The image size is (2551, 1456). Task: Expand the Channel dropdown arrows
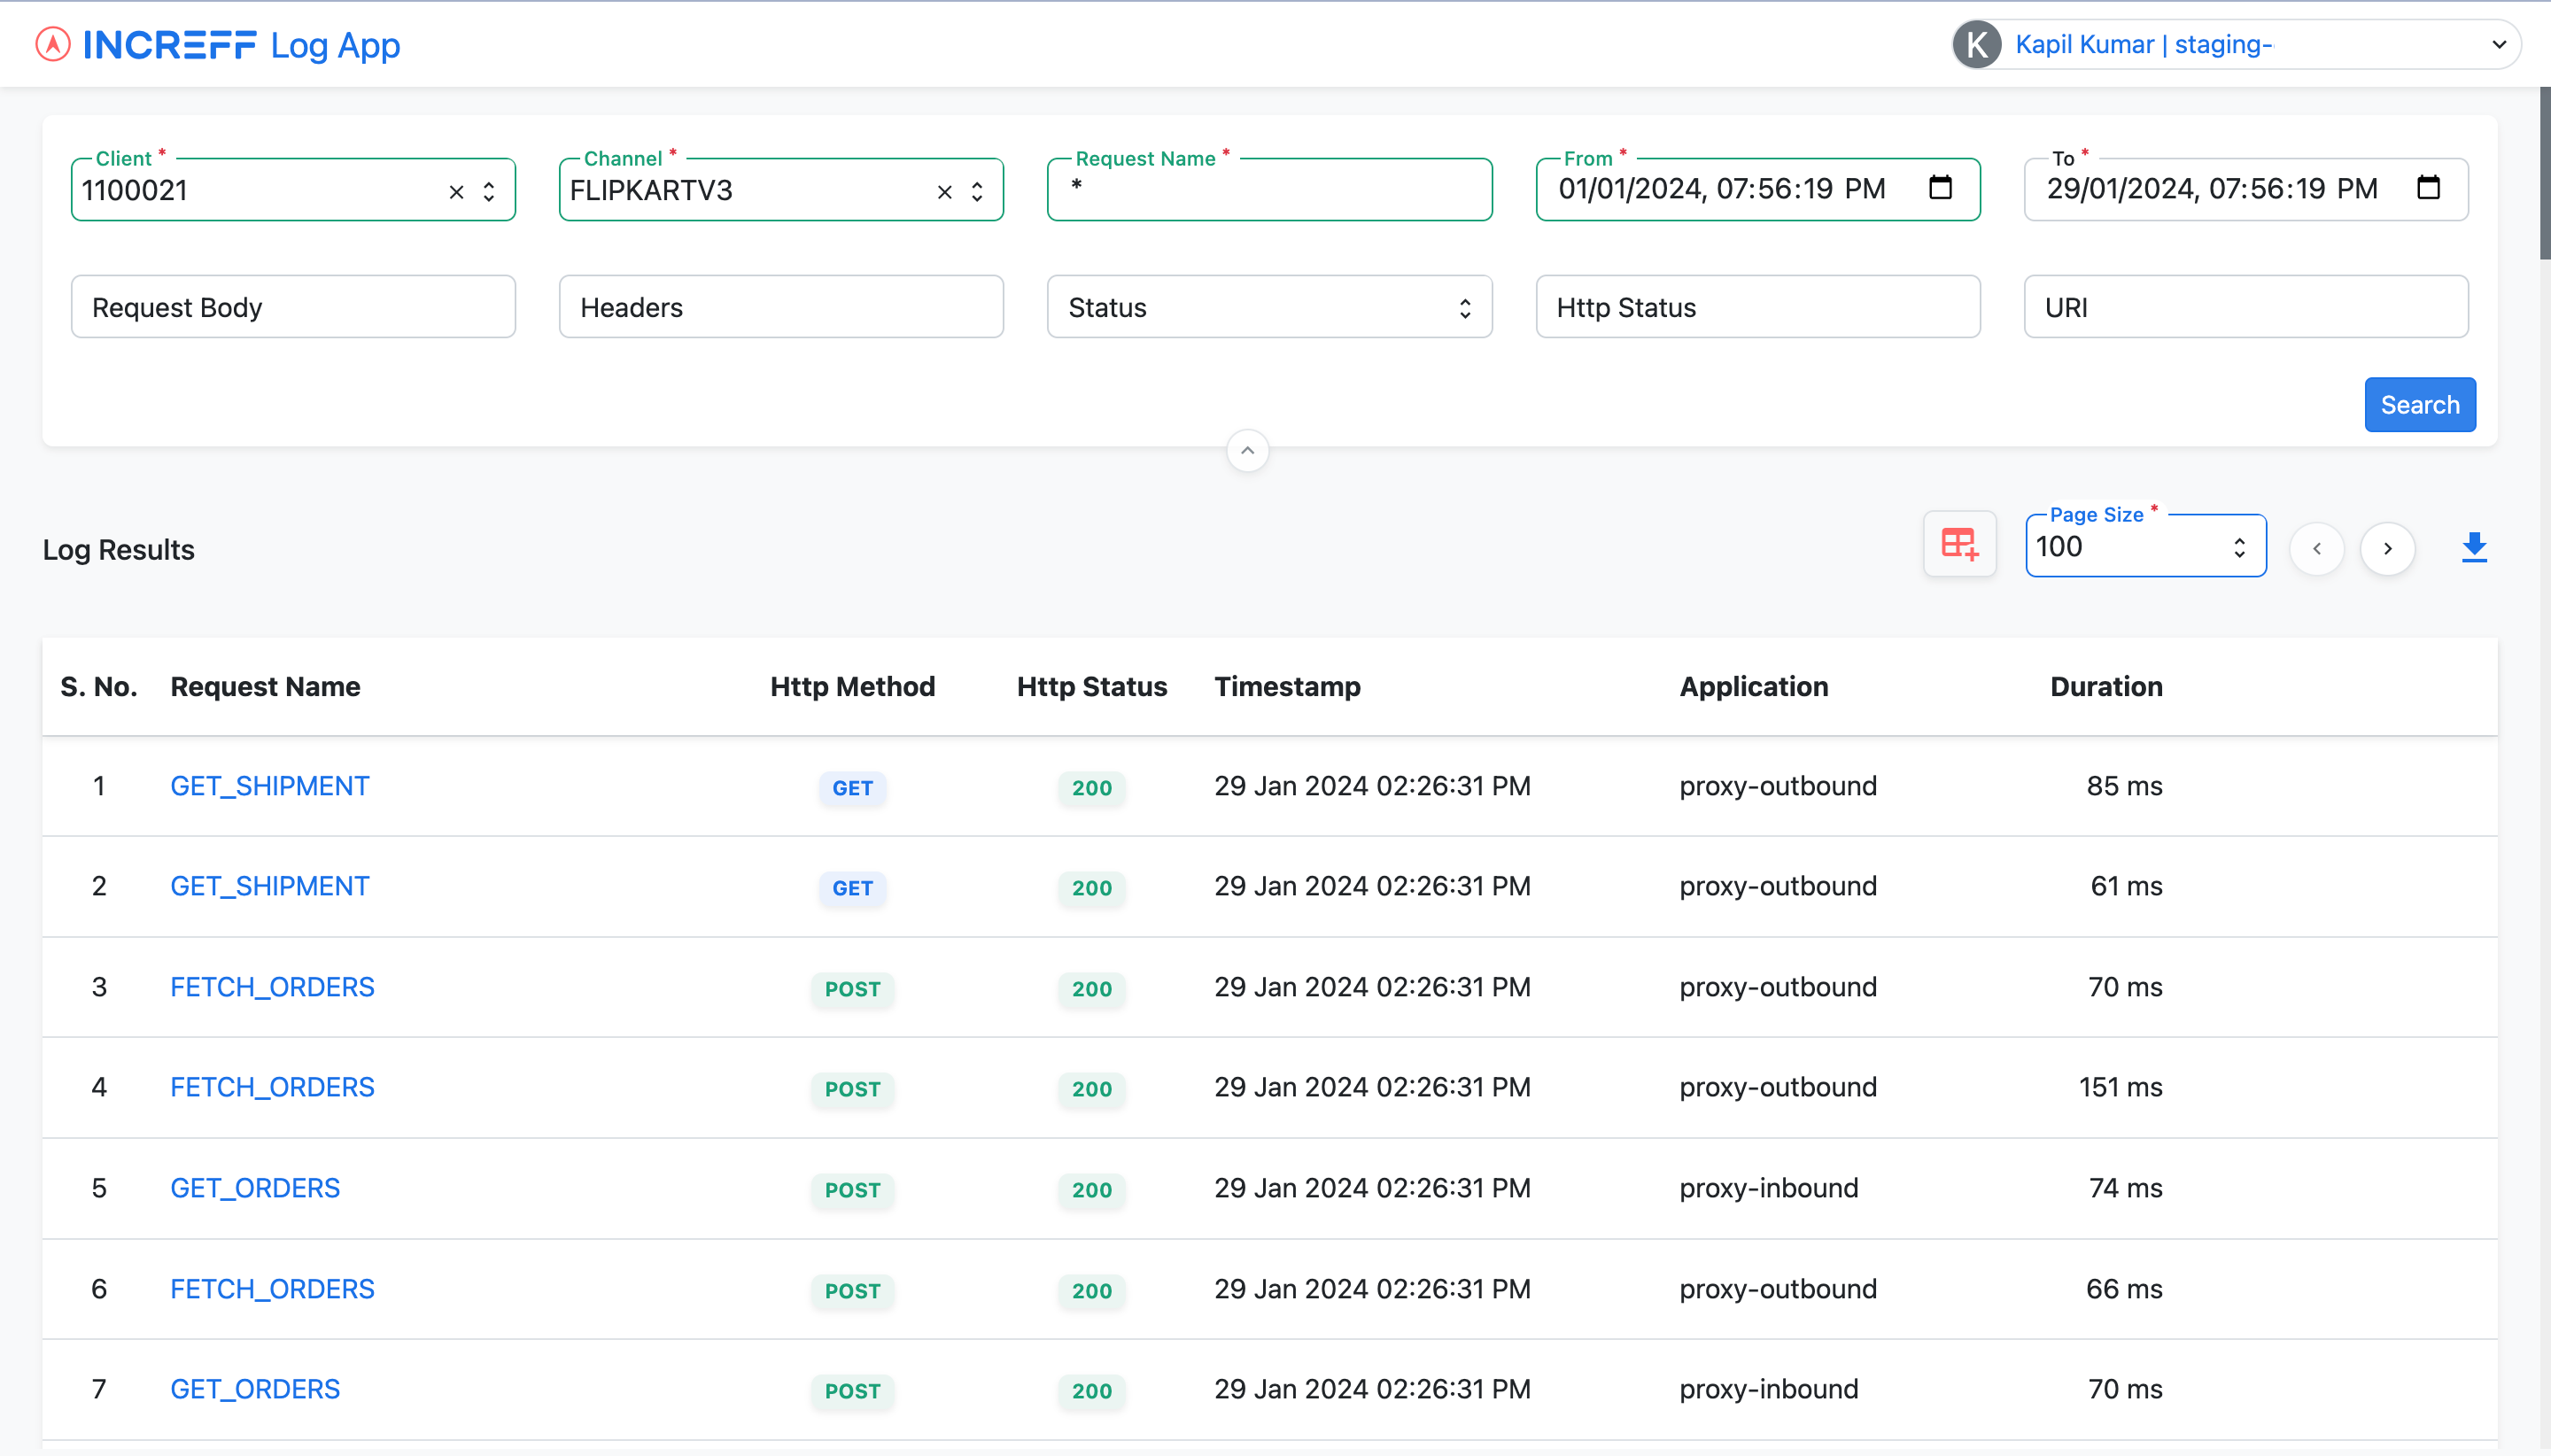point(977,191)
